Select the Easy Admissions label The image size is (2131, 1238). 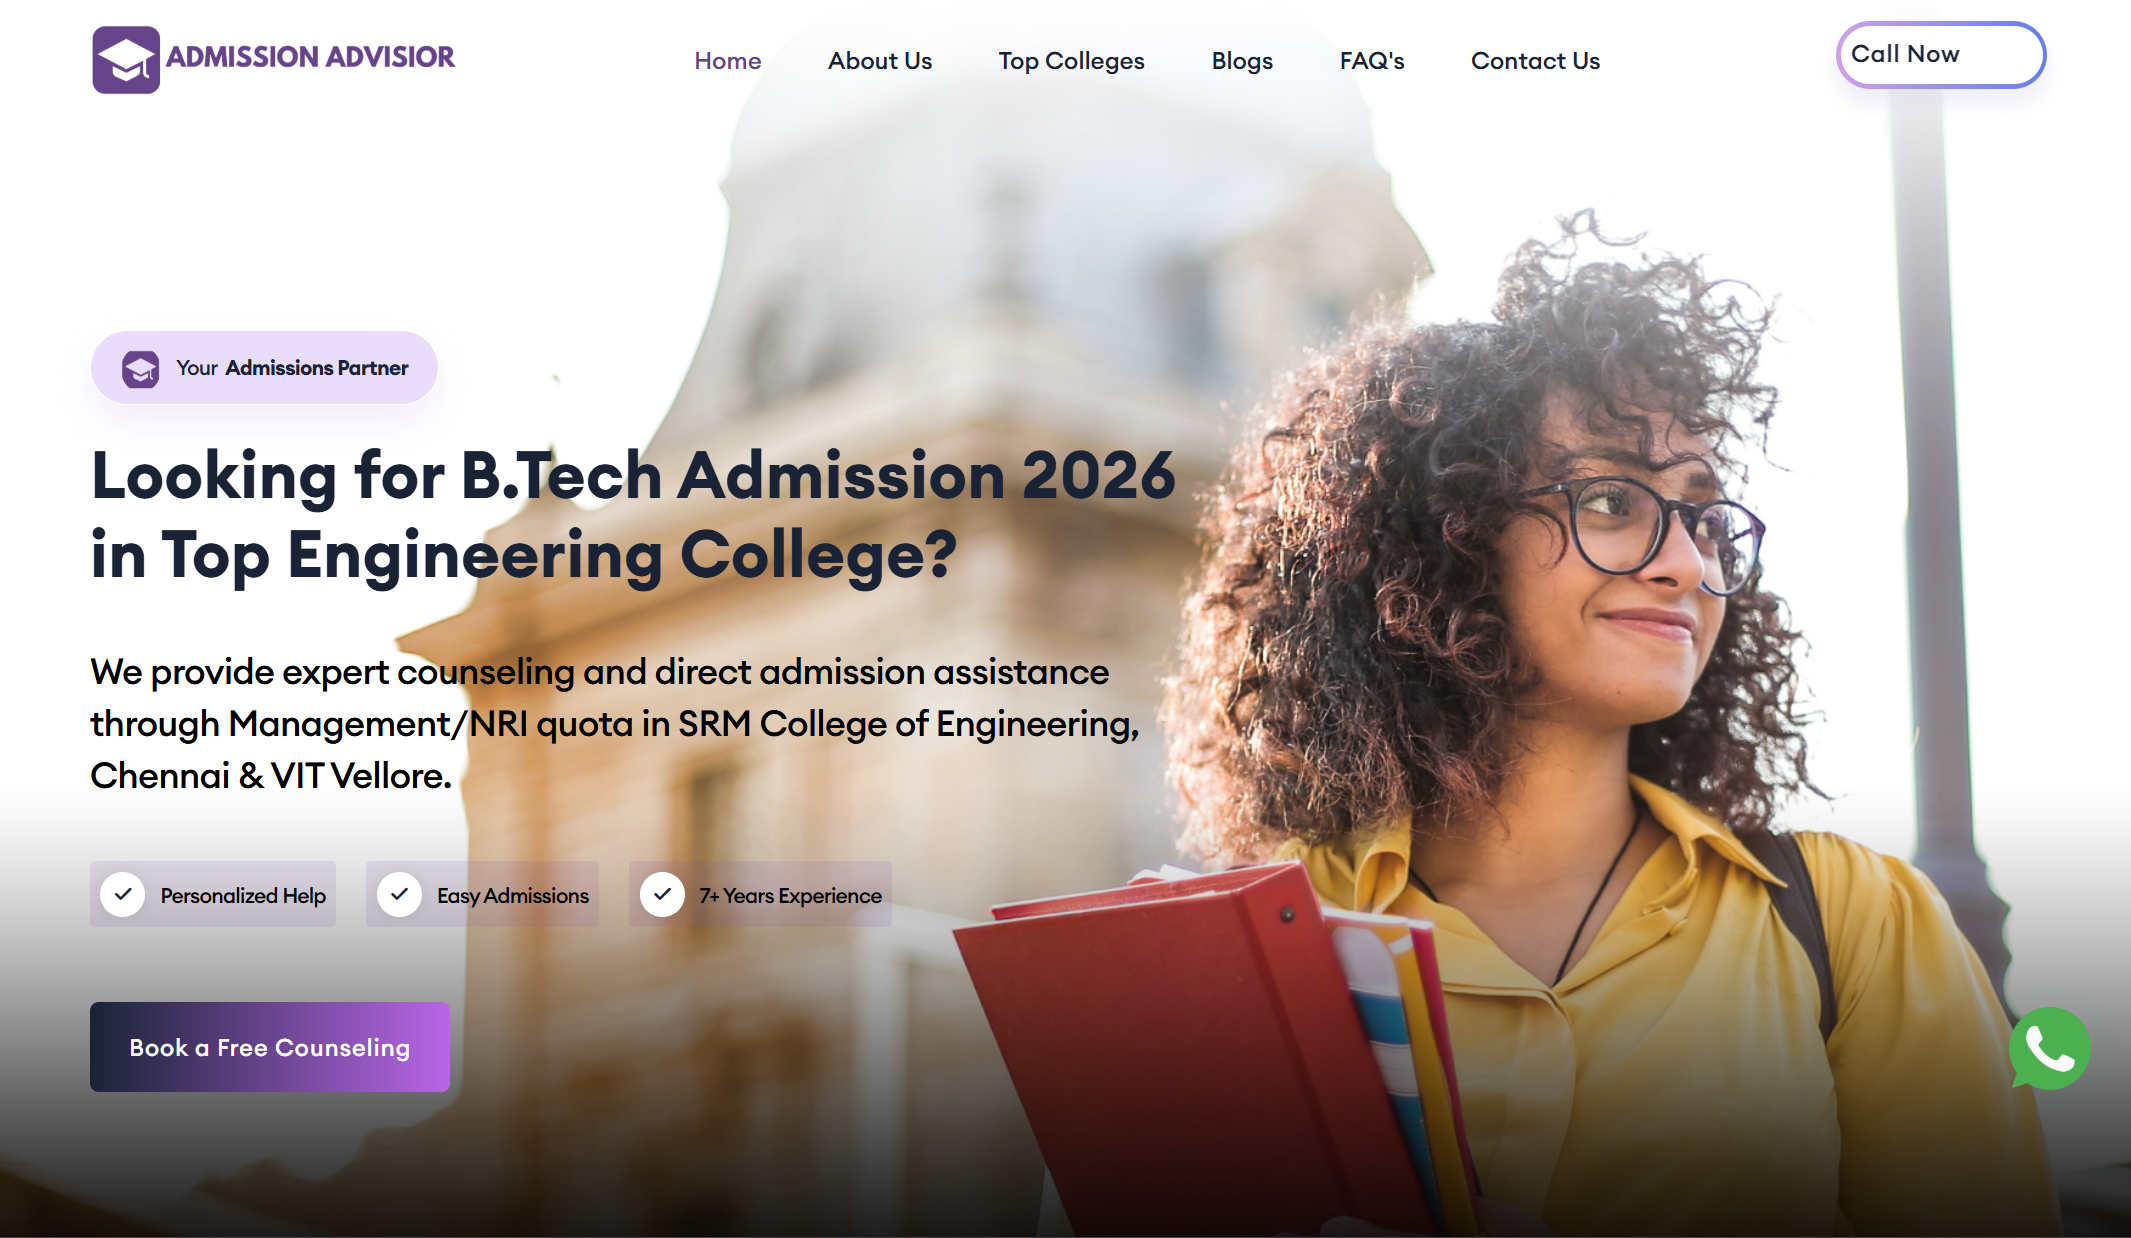click(x=513, y=896)
